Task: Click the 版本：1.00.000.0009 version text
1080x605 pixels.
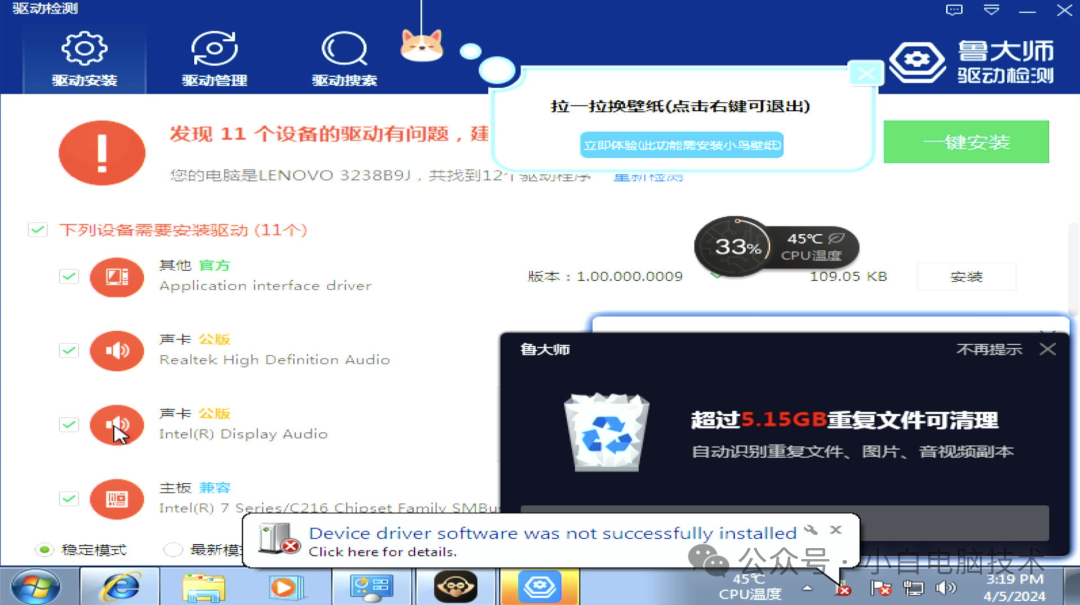Action: [x=605, y=276]
